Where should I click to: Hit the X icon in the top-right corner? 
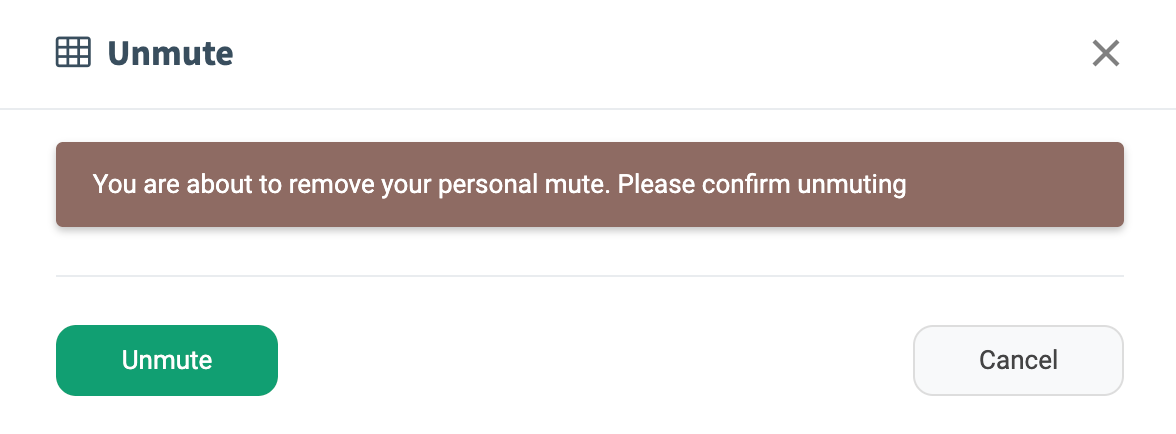pos(1105,53)
